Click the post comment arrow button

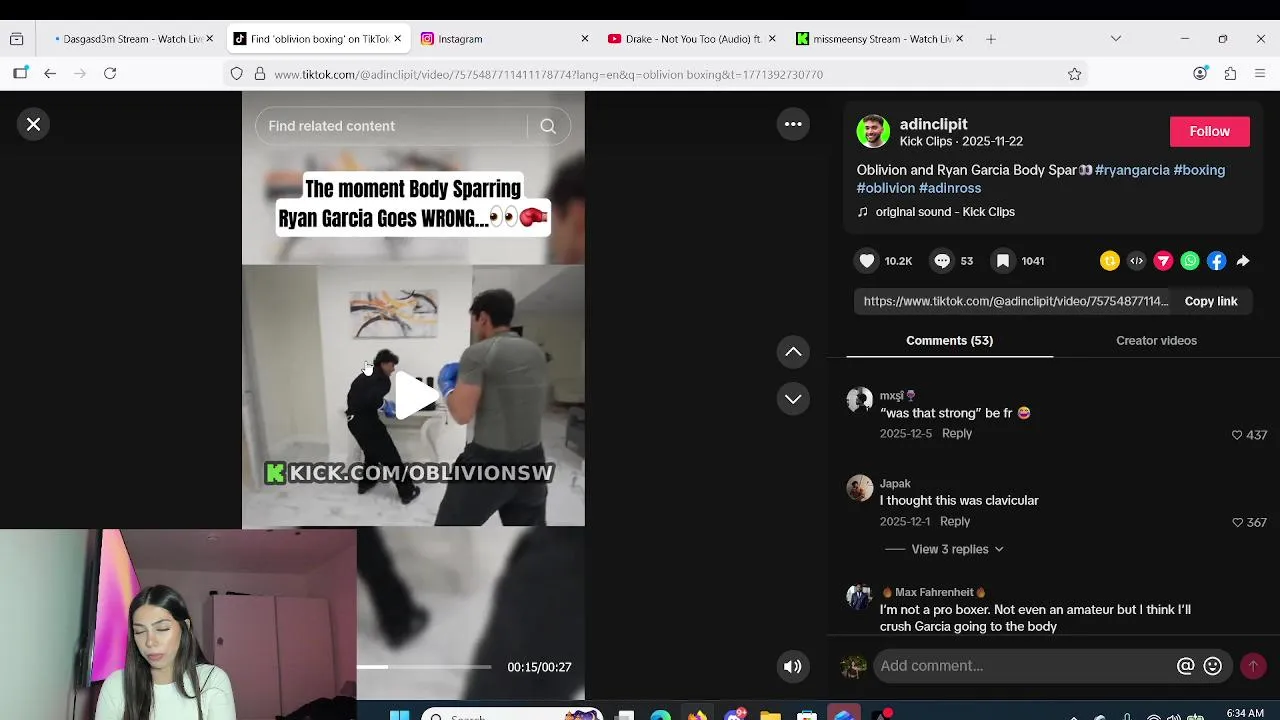[1252, 666]
